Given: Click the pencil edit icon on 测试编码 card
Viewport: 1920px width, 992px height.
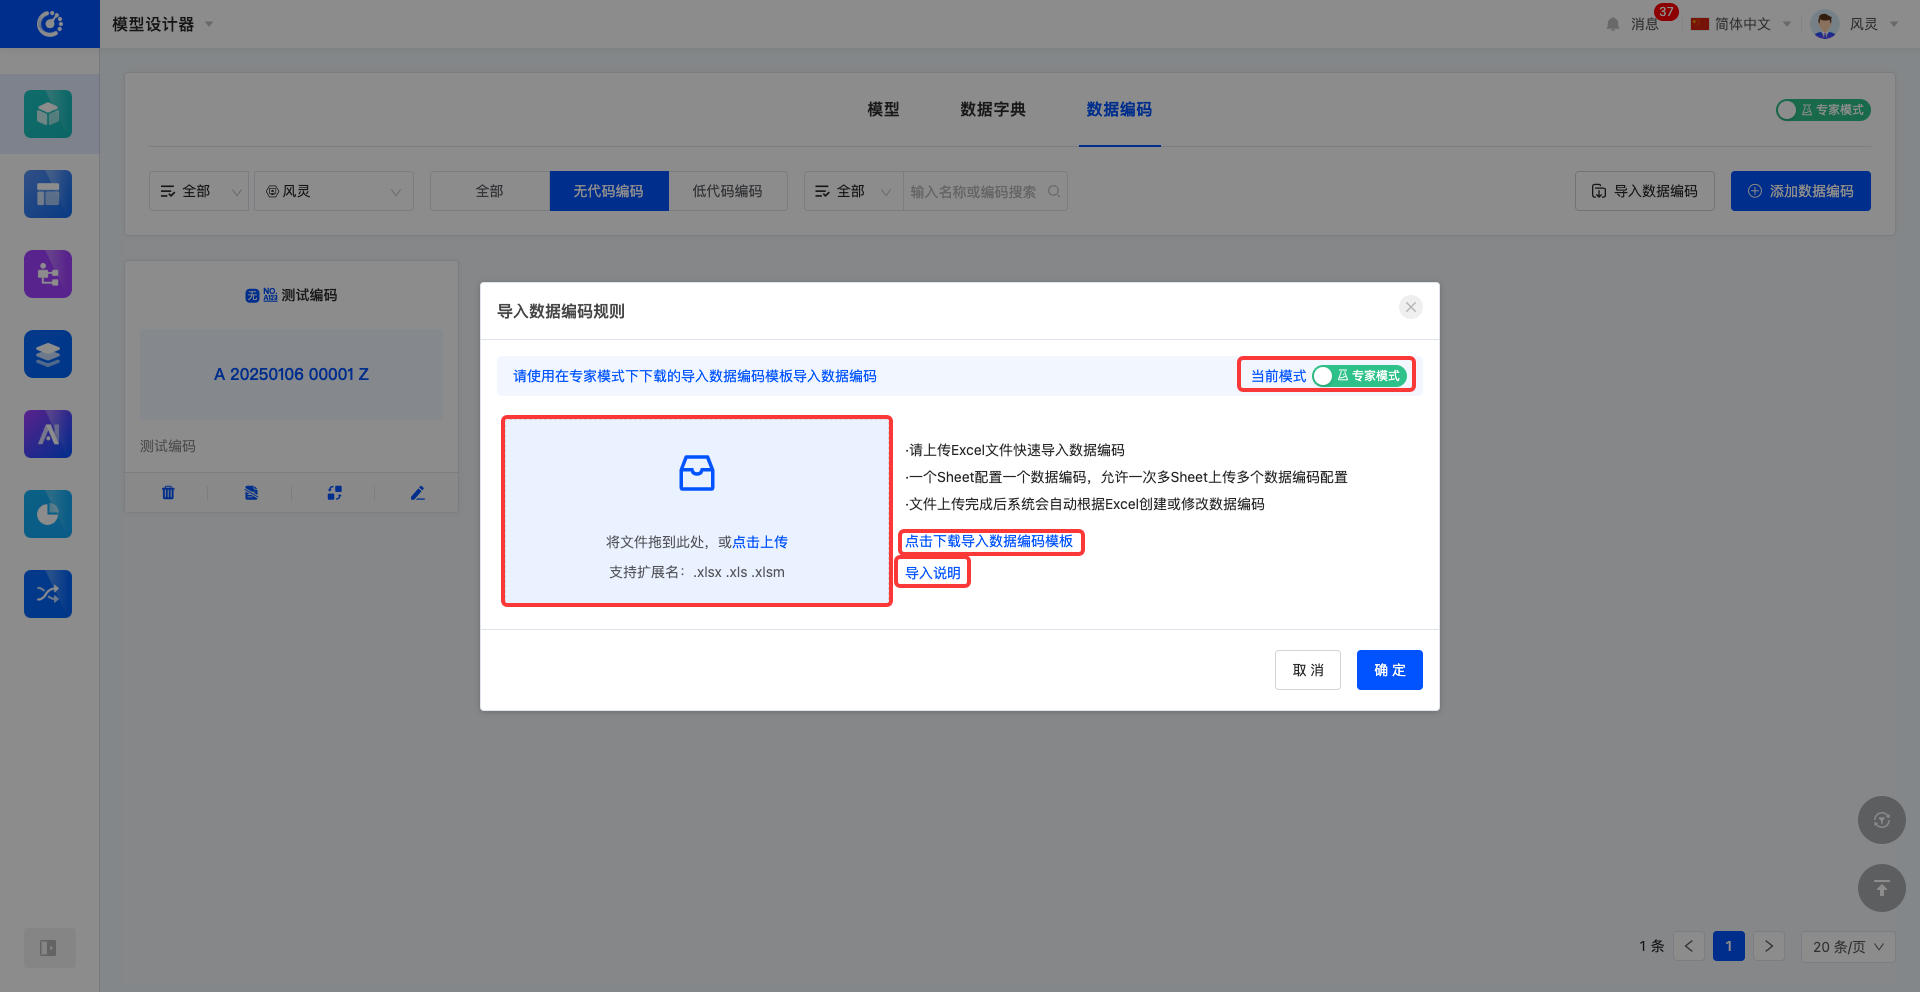Looking at the screenshot, I should coord(418,493).
